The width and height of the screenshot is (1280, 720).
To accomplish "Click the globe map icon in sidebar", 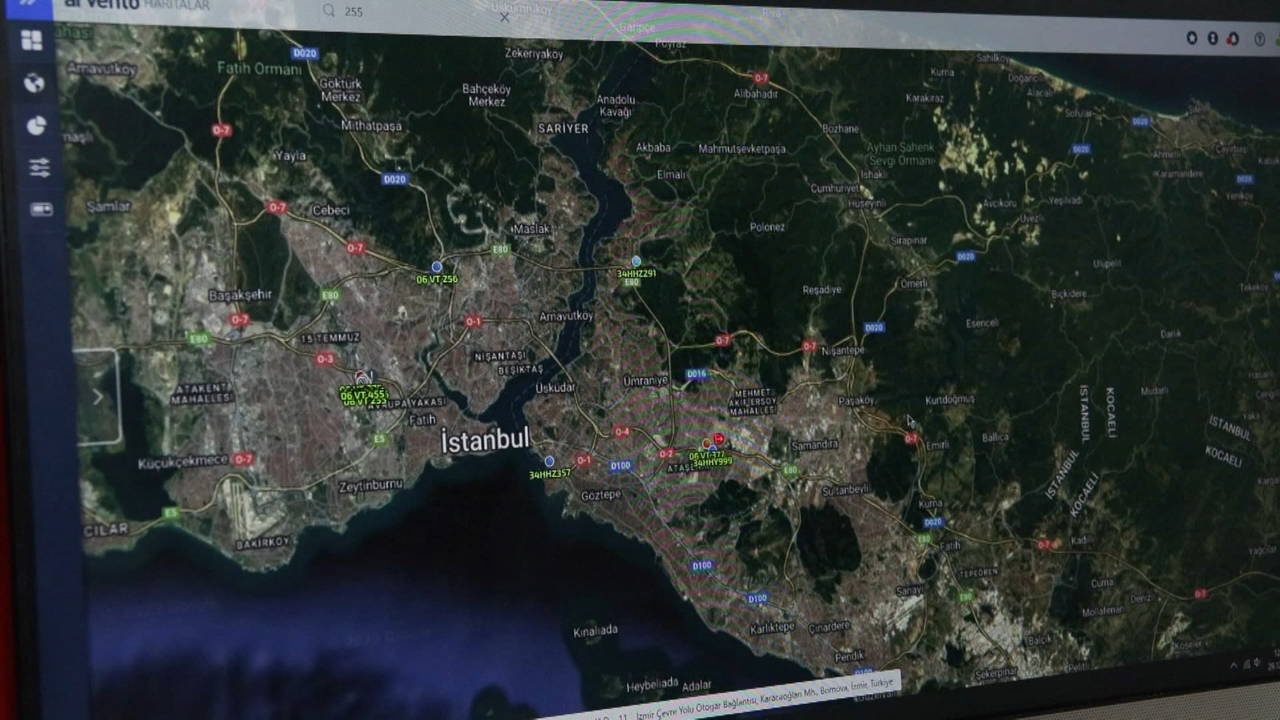I will [34, 83].
